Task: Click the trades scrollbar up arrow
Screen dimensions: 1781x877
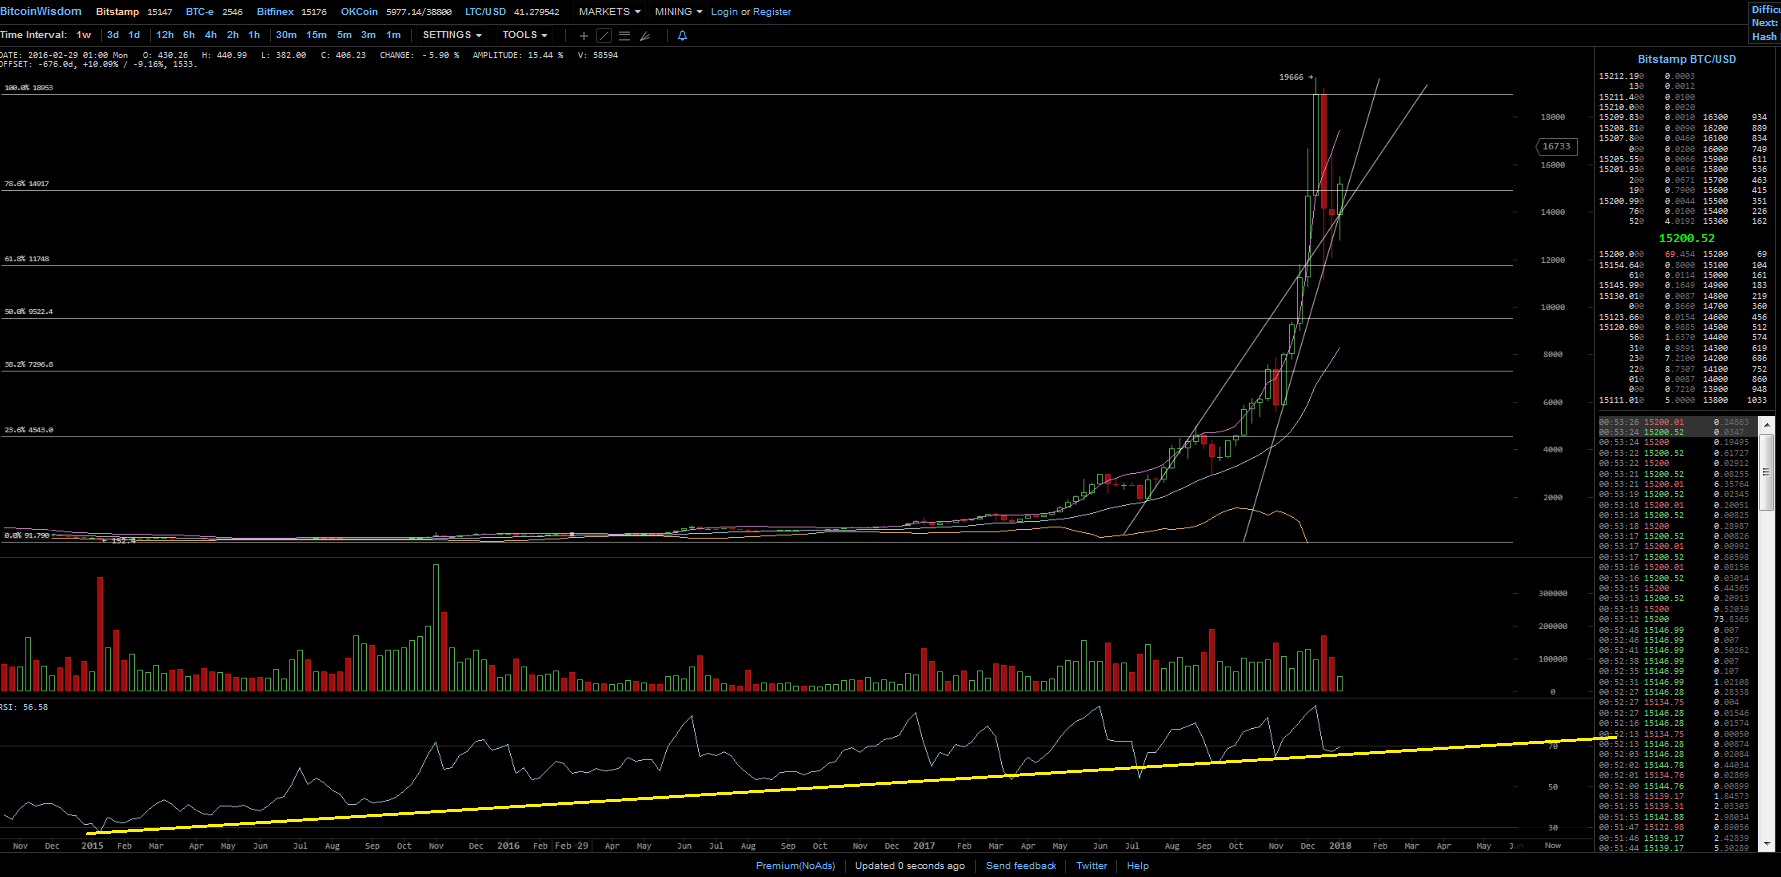Action: coord(1767,424)
